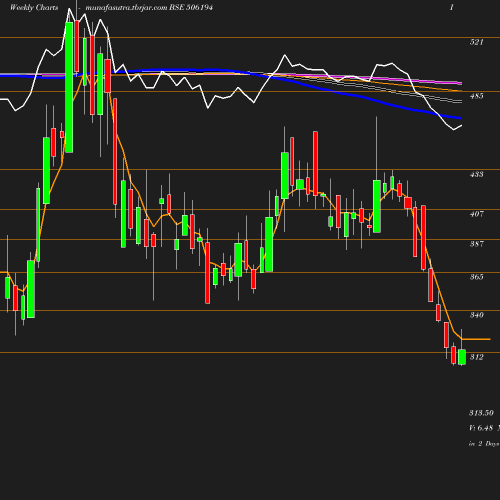
Task: Click the 'Weekly Charts' title text
Action: tap(34, 7)
